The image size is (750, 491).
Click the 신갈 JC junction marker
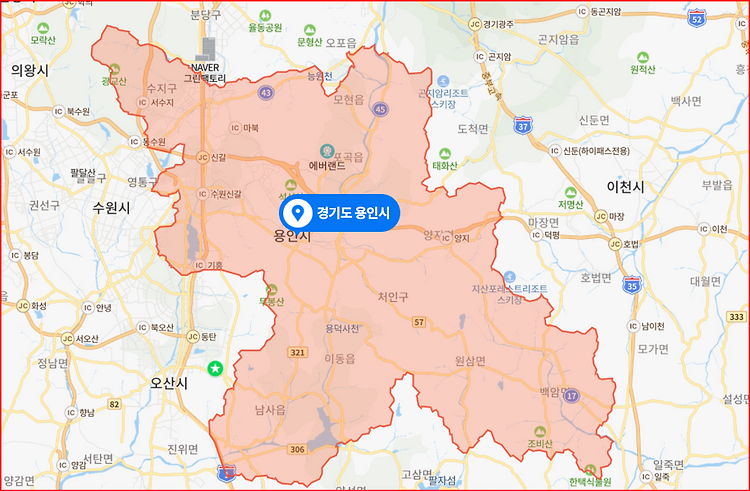tap(203, 157)
